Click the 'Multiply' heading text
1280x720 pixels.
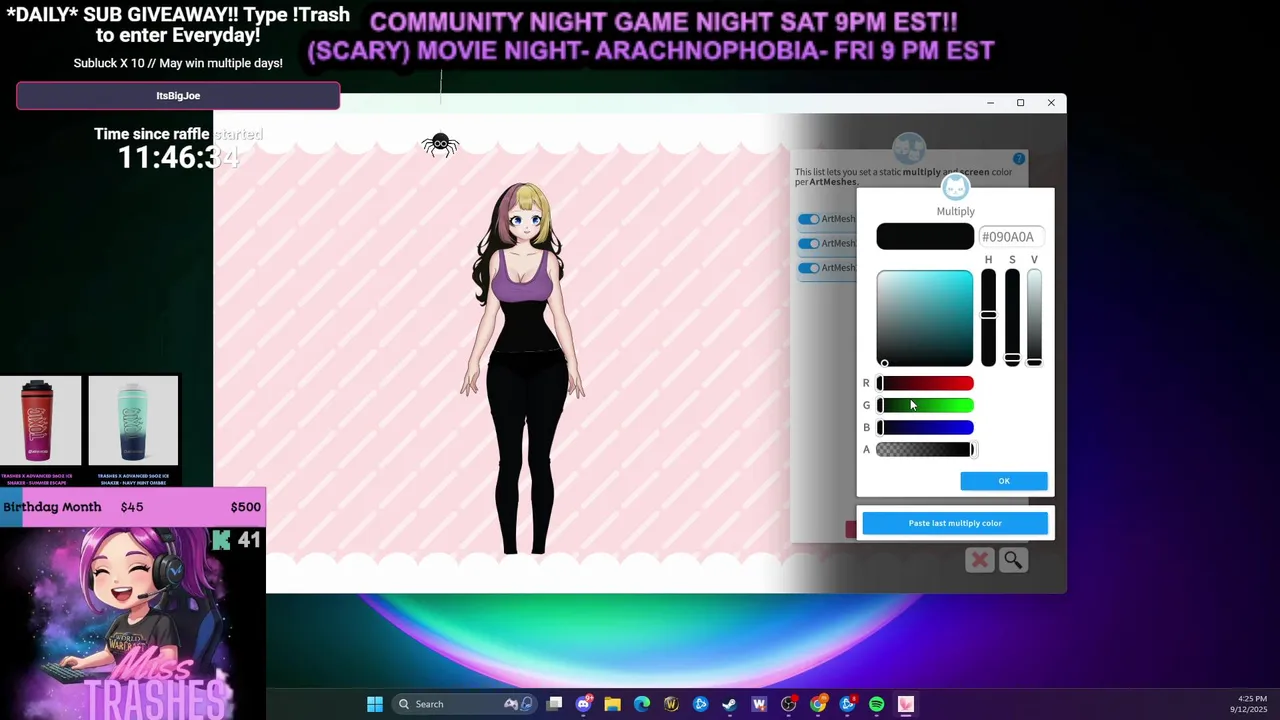[x=955, y=212]
